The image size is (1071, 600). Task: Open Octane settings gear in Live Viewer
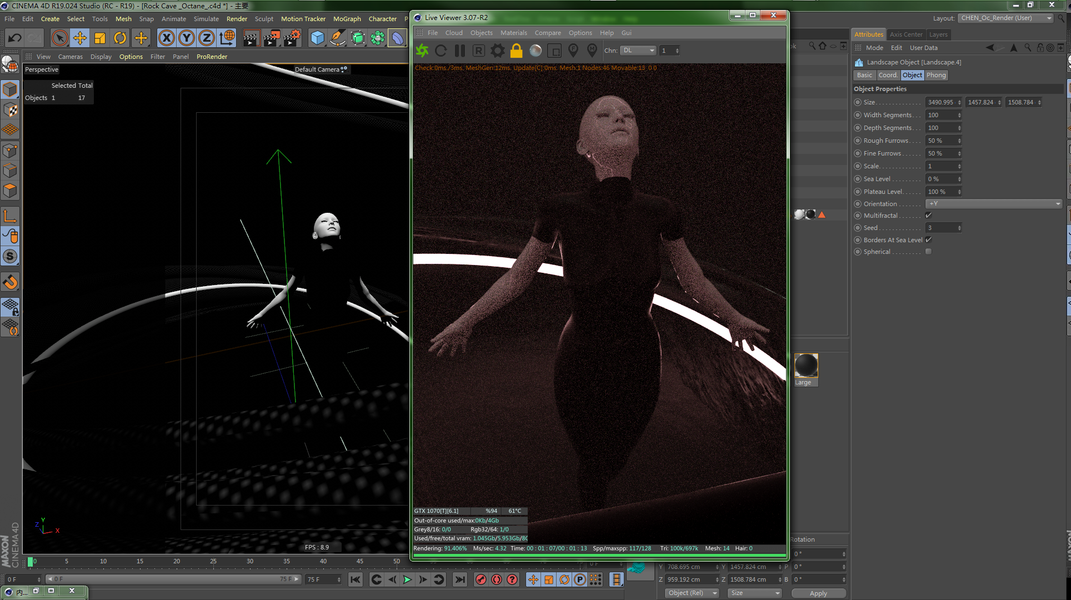[x=498, y=51]
